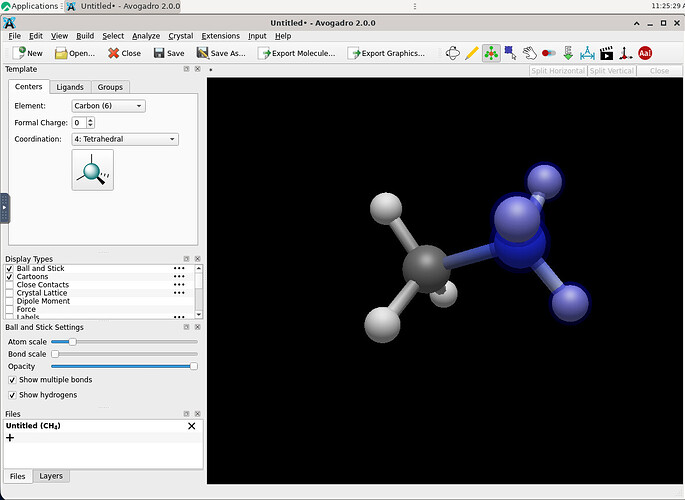Click the Close file toolbar button
Viewport: 685px width, 500px height.
point(125,53)
